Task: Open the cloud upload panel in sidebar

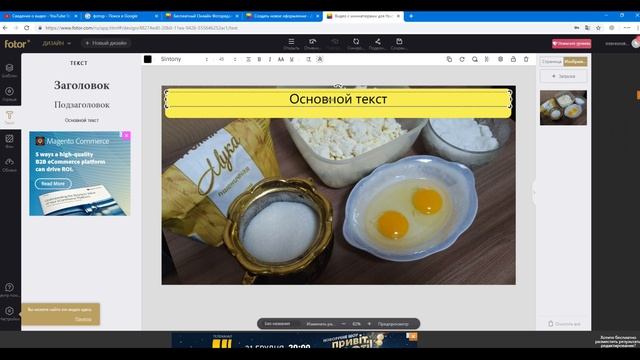Action: coord(9,162)
